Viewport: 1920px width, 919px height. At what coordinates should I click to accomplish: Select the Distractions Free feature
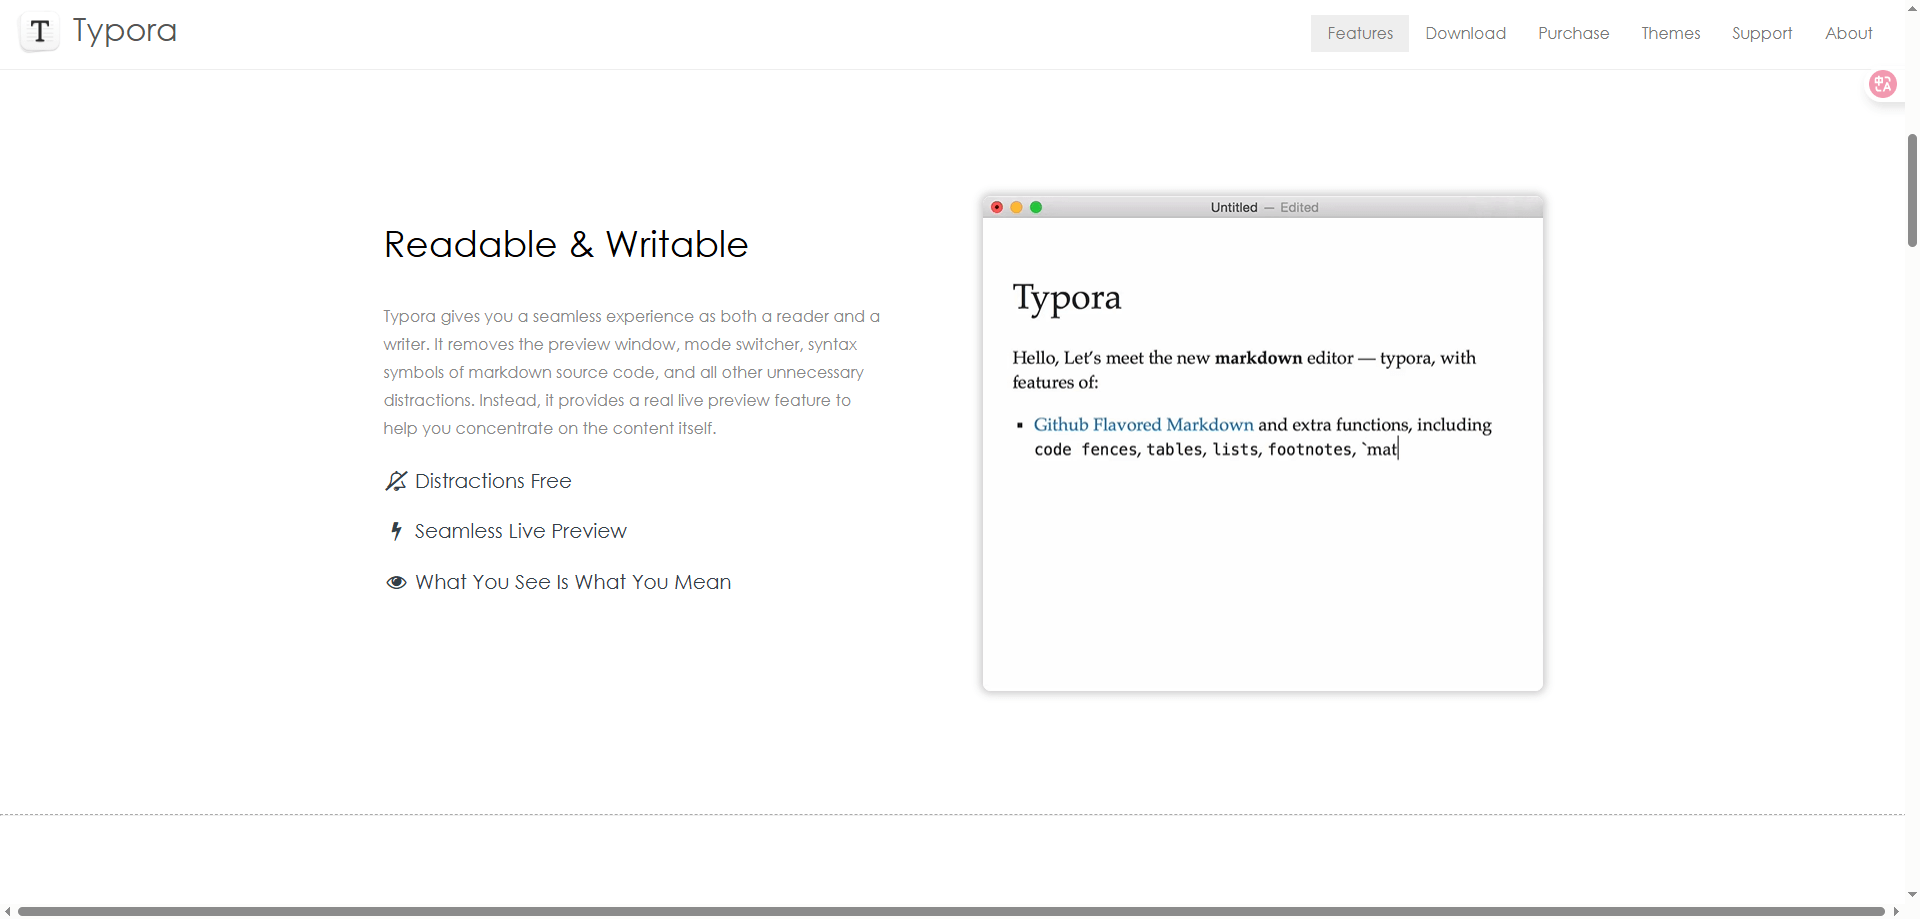493,481
